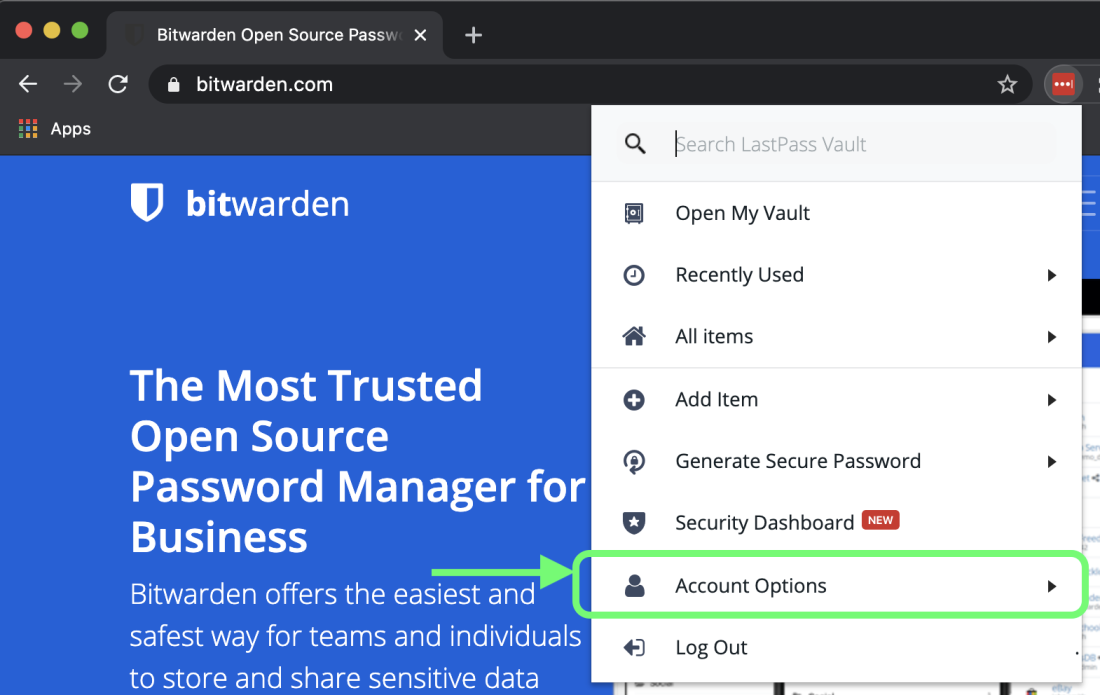Image resolution: width=1100 pixels, height=695 pixels.
Task: Click the bookmark star in the address bar
Action: click(1007, 84)
